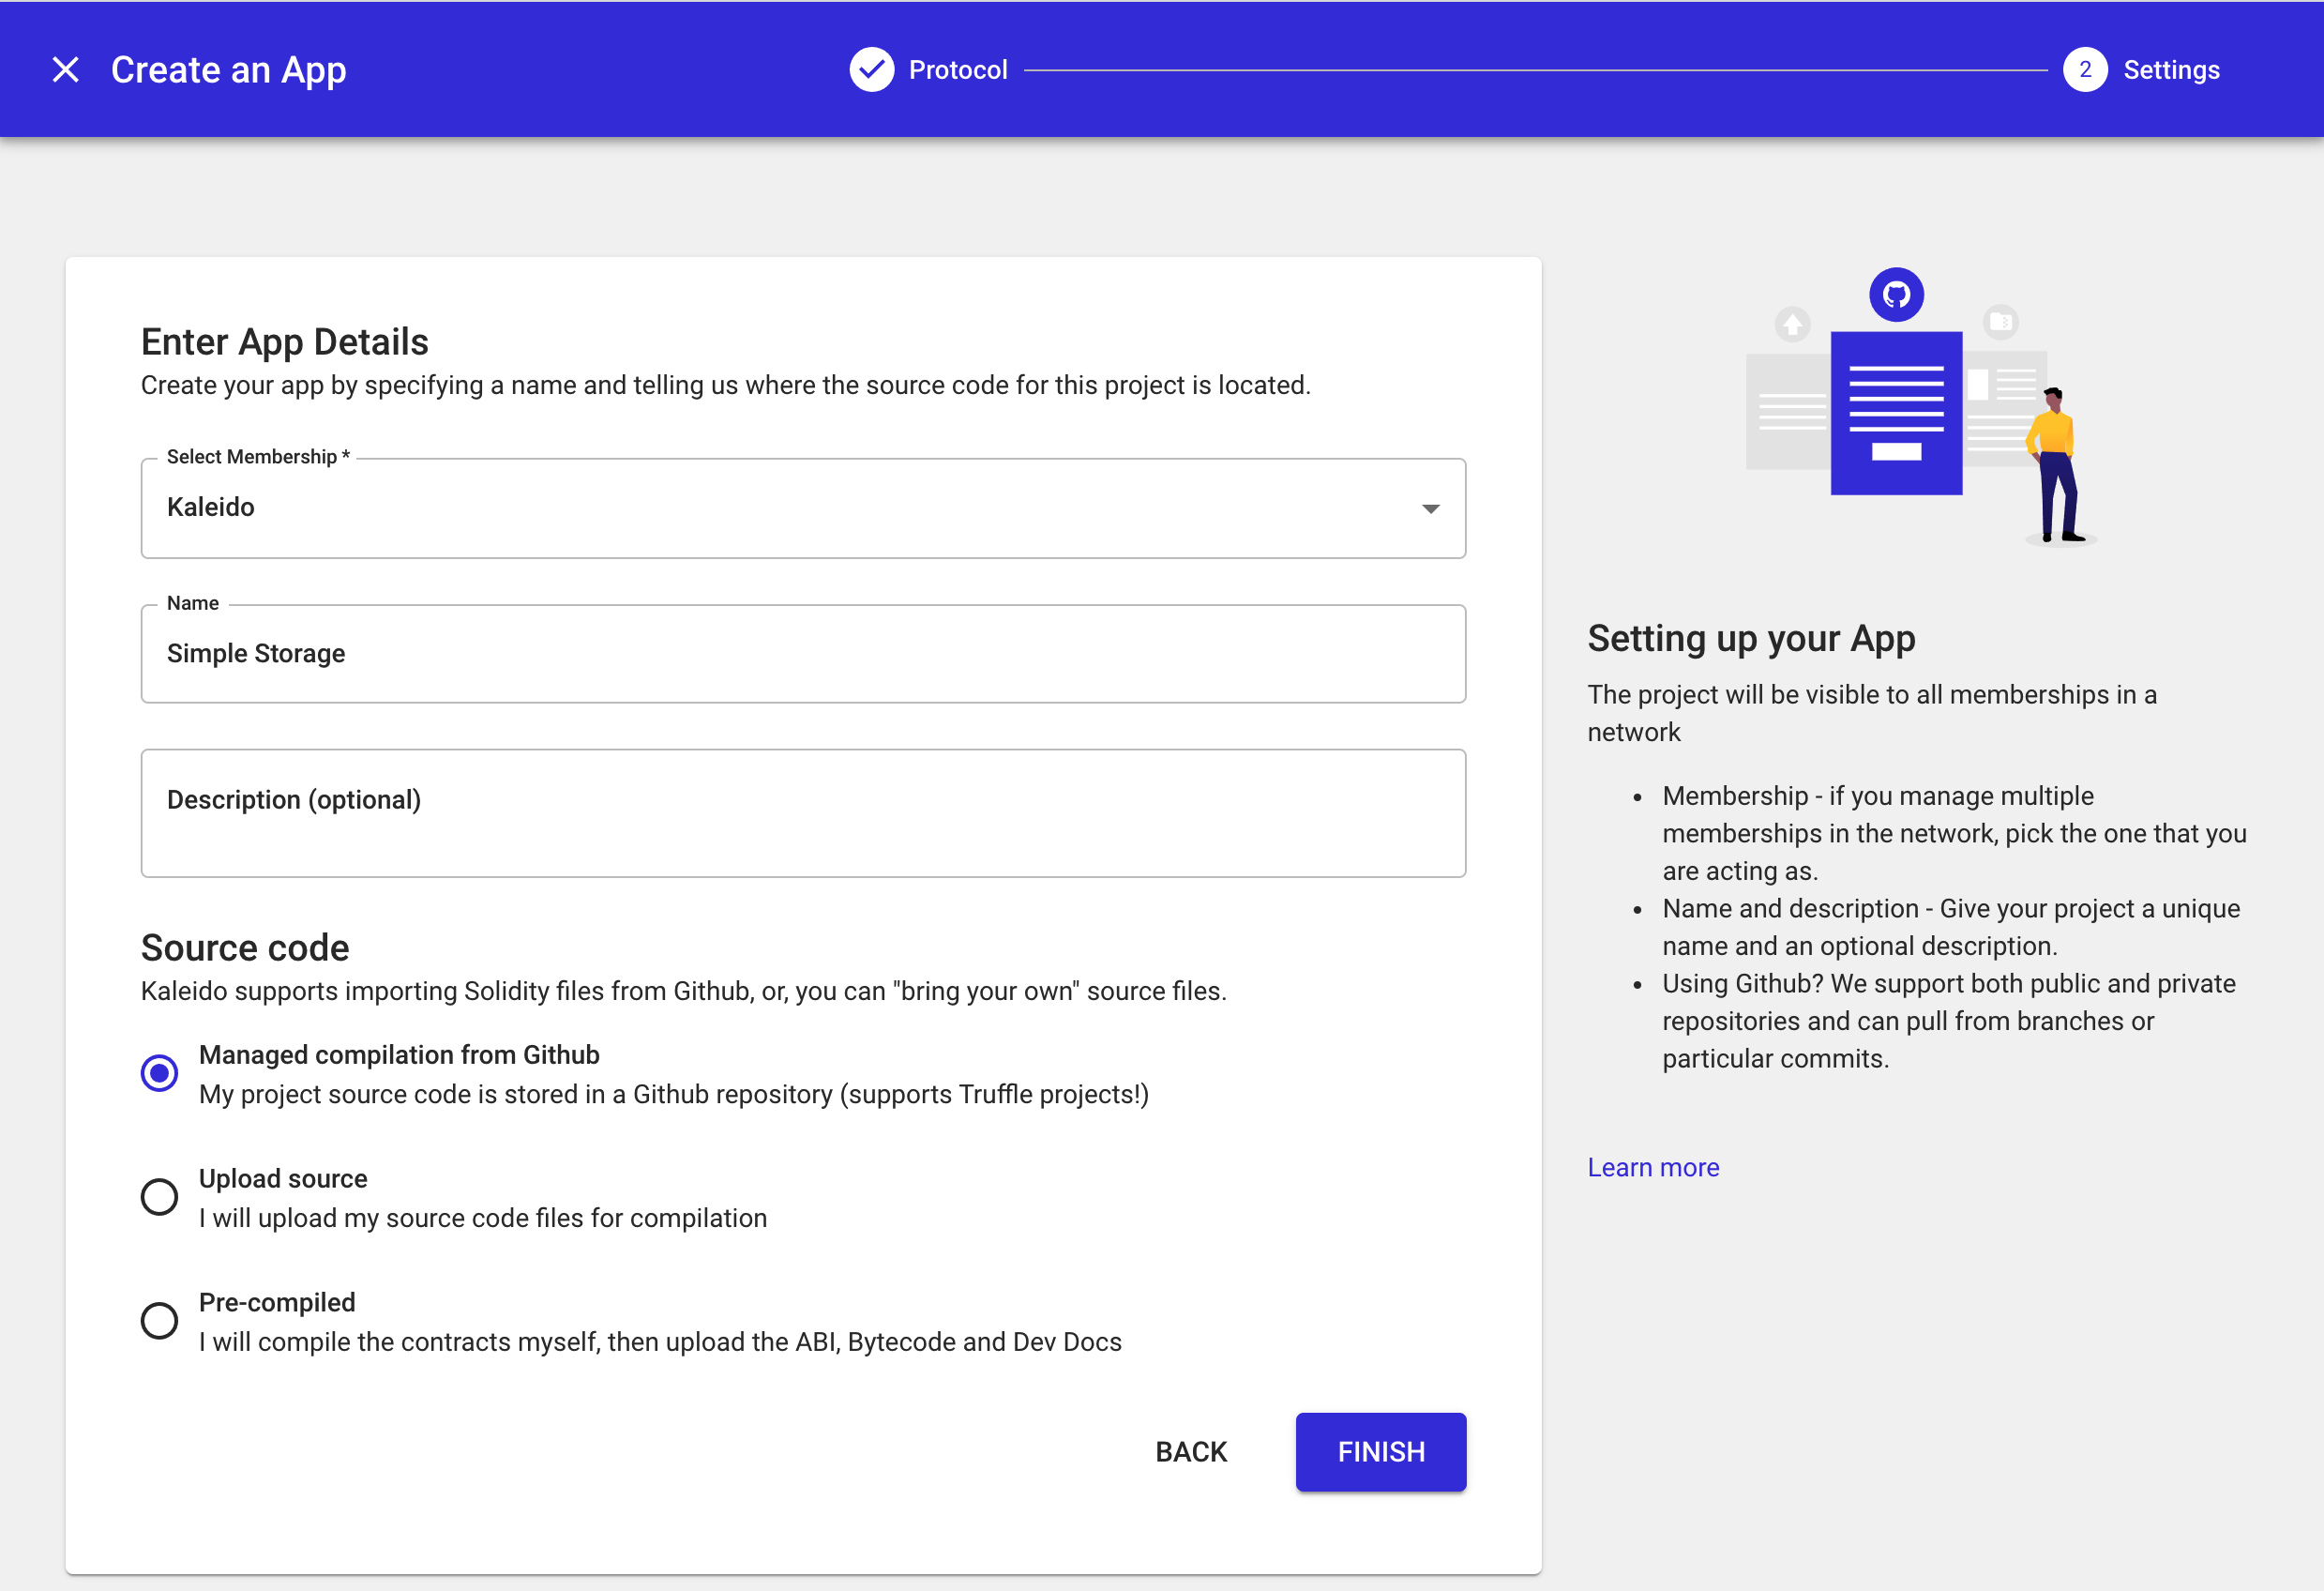Close the Create an App wizard

click(x=66, y=70)
